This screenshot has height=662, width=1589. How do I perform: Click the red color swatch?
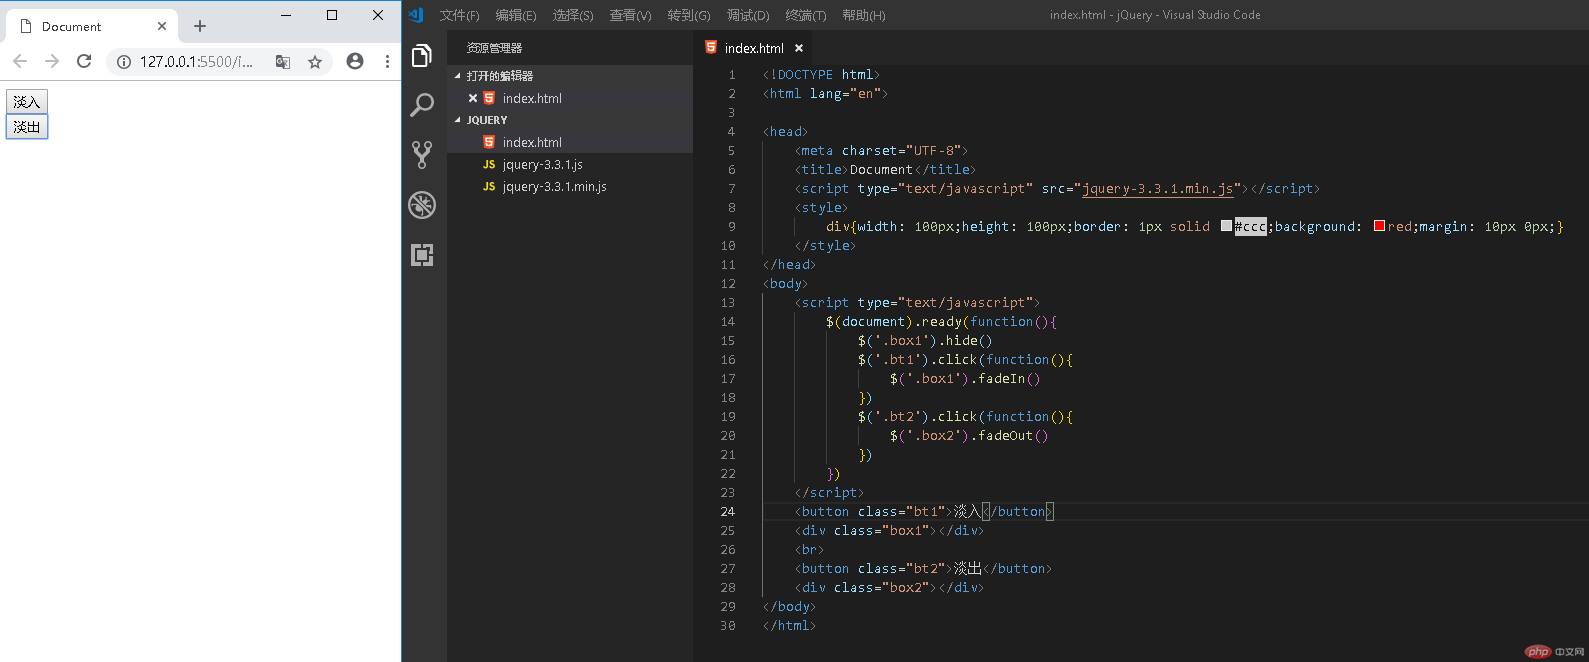1379,226
